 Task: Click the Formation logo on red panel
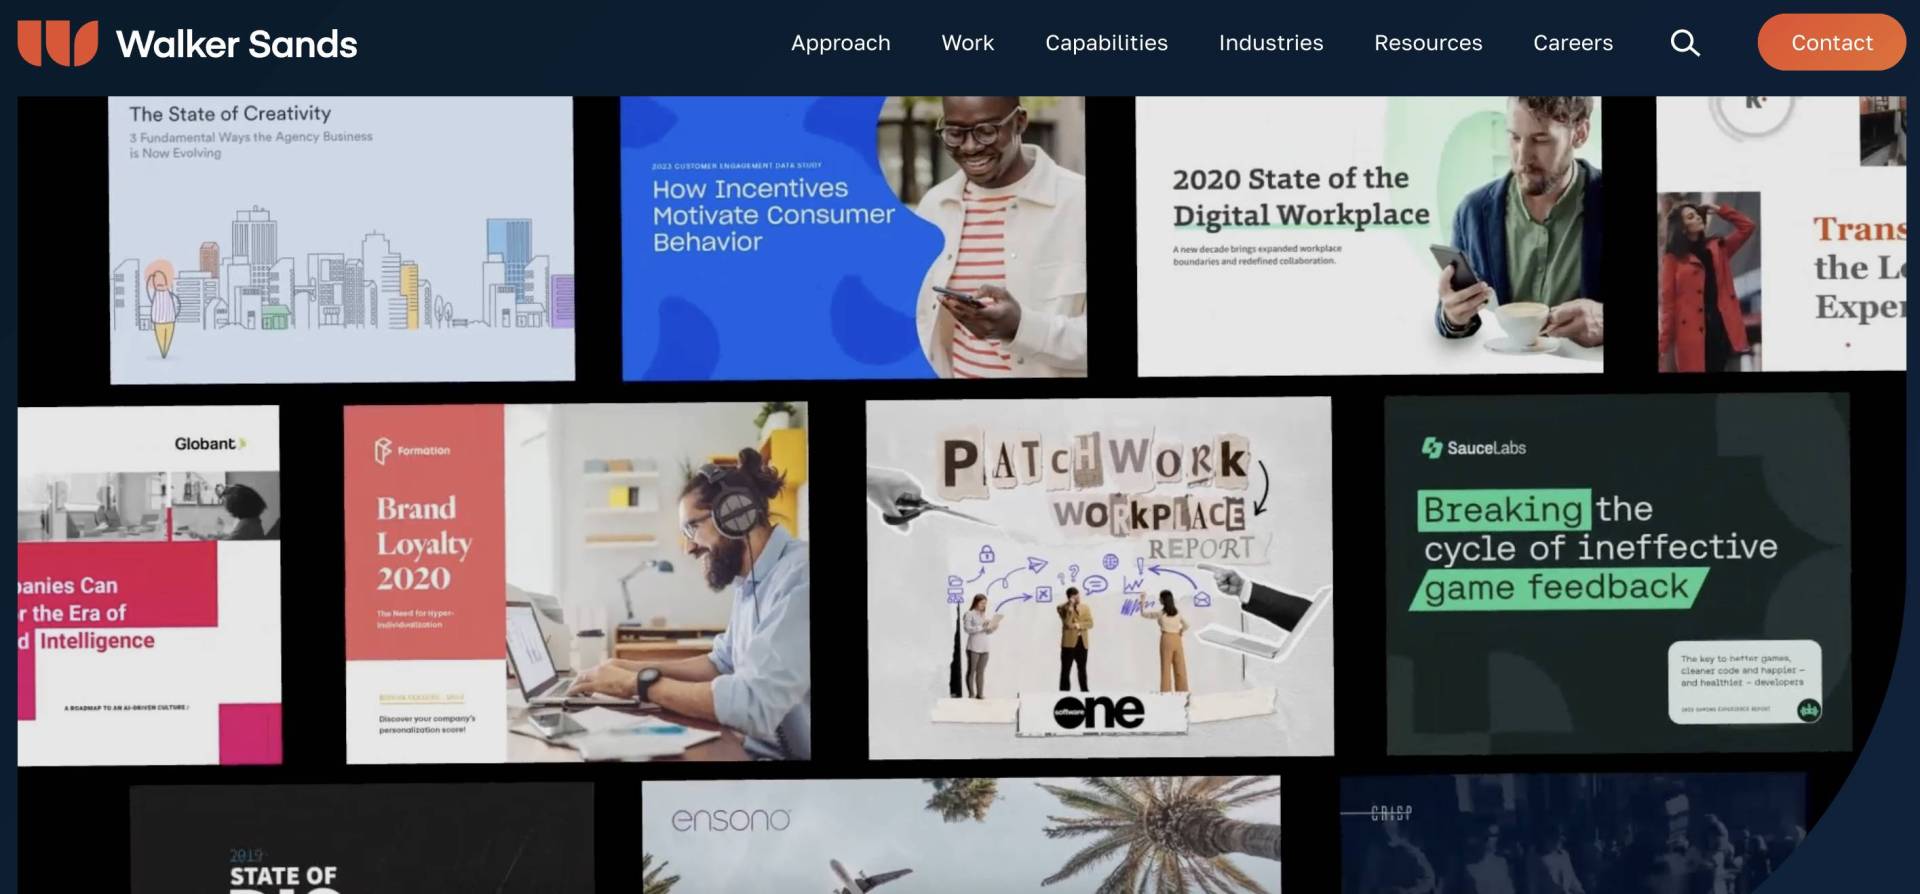[412, 451]
